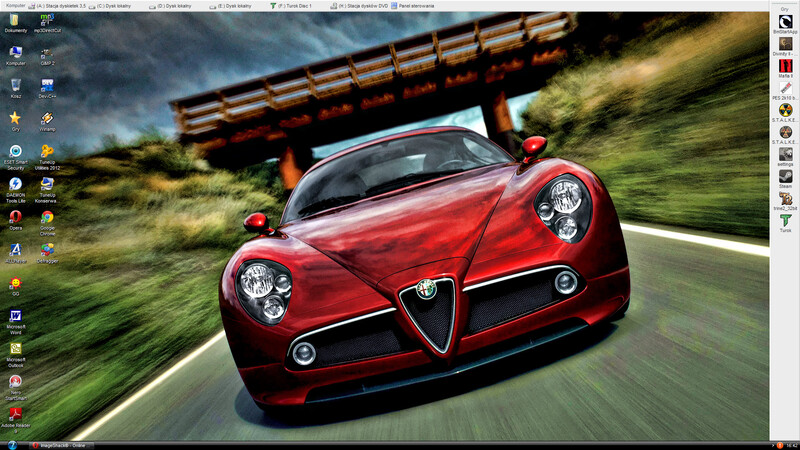Open (F:) Turok Disc 1 drive

(x=292, y=5)
